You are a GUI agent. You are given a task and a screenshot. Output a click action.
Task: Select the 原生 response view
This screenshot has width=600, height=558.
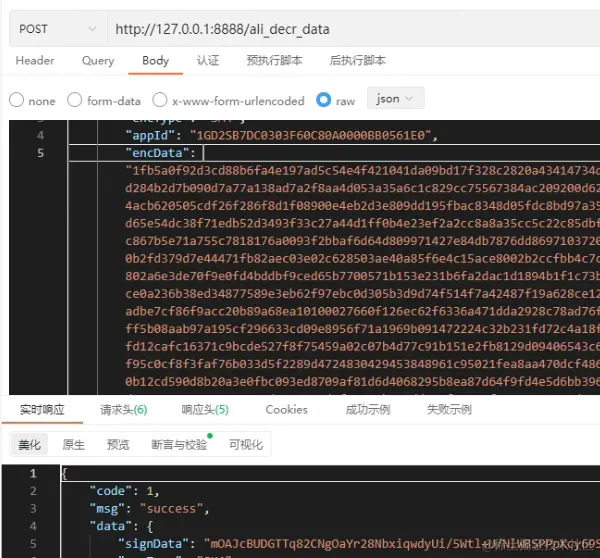pos(73,445)
